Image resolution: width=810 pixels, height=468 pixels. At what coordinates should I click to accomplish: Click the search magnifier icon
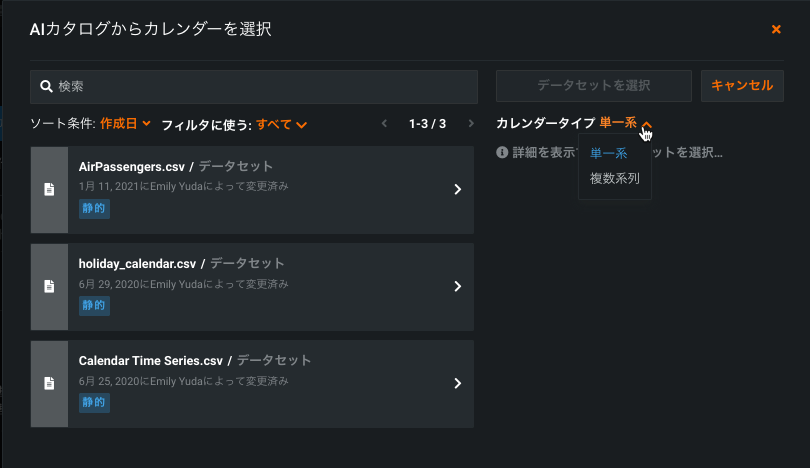(46, 87)
